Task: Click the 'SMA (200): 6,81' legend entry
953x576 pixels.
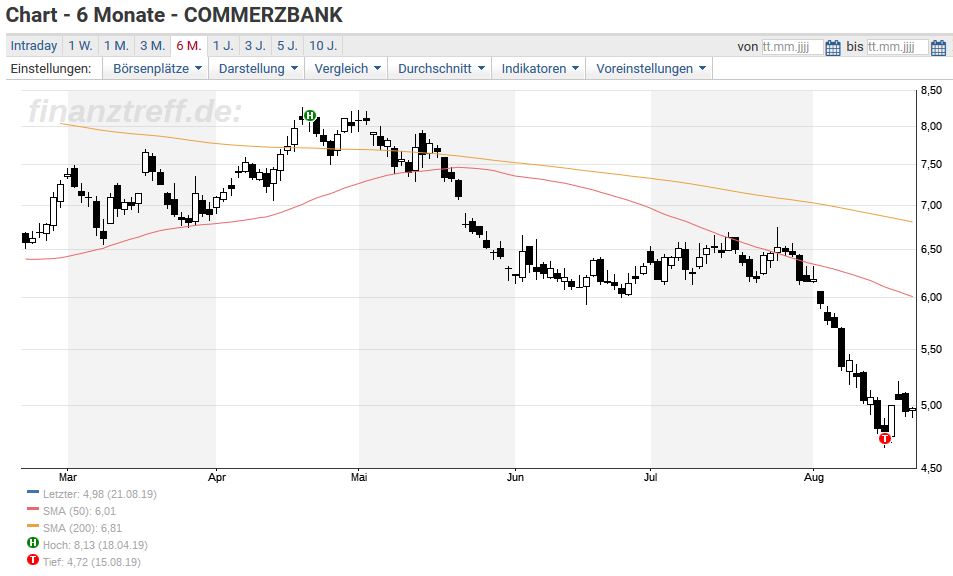Action: coord(82,528)
